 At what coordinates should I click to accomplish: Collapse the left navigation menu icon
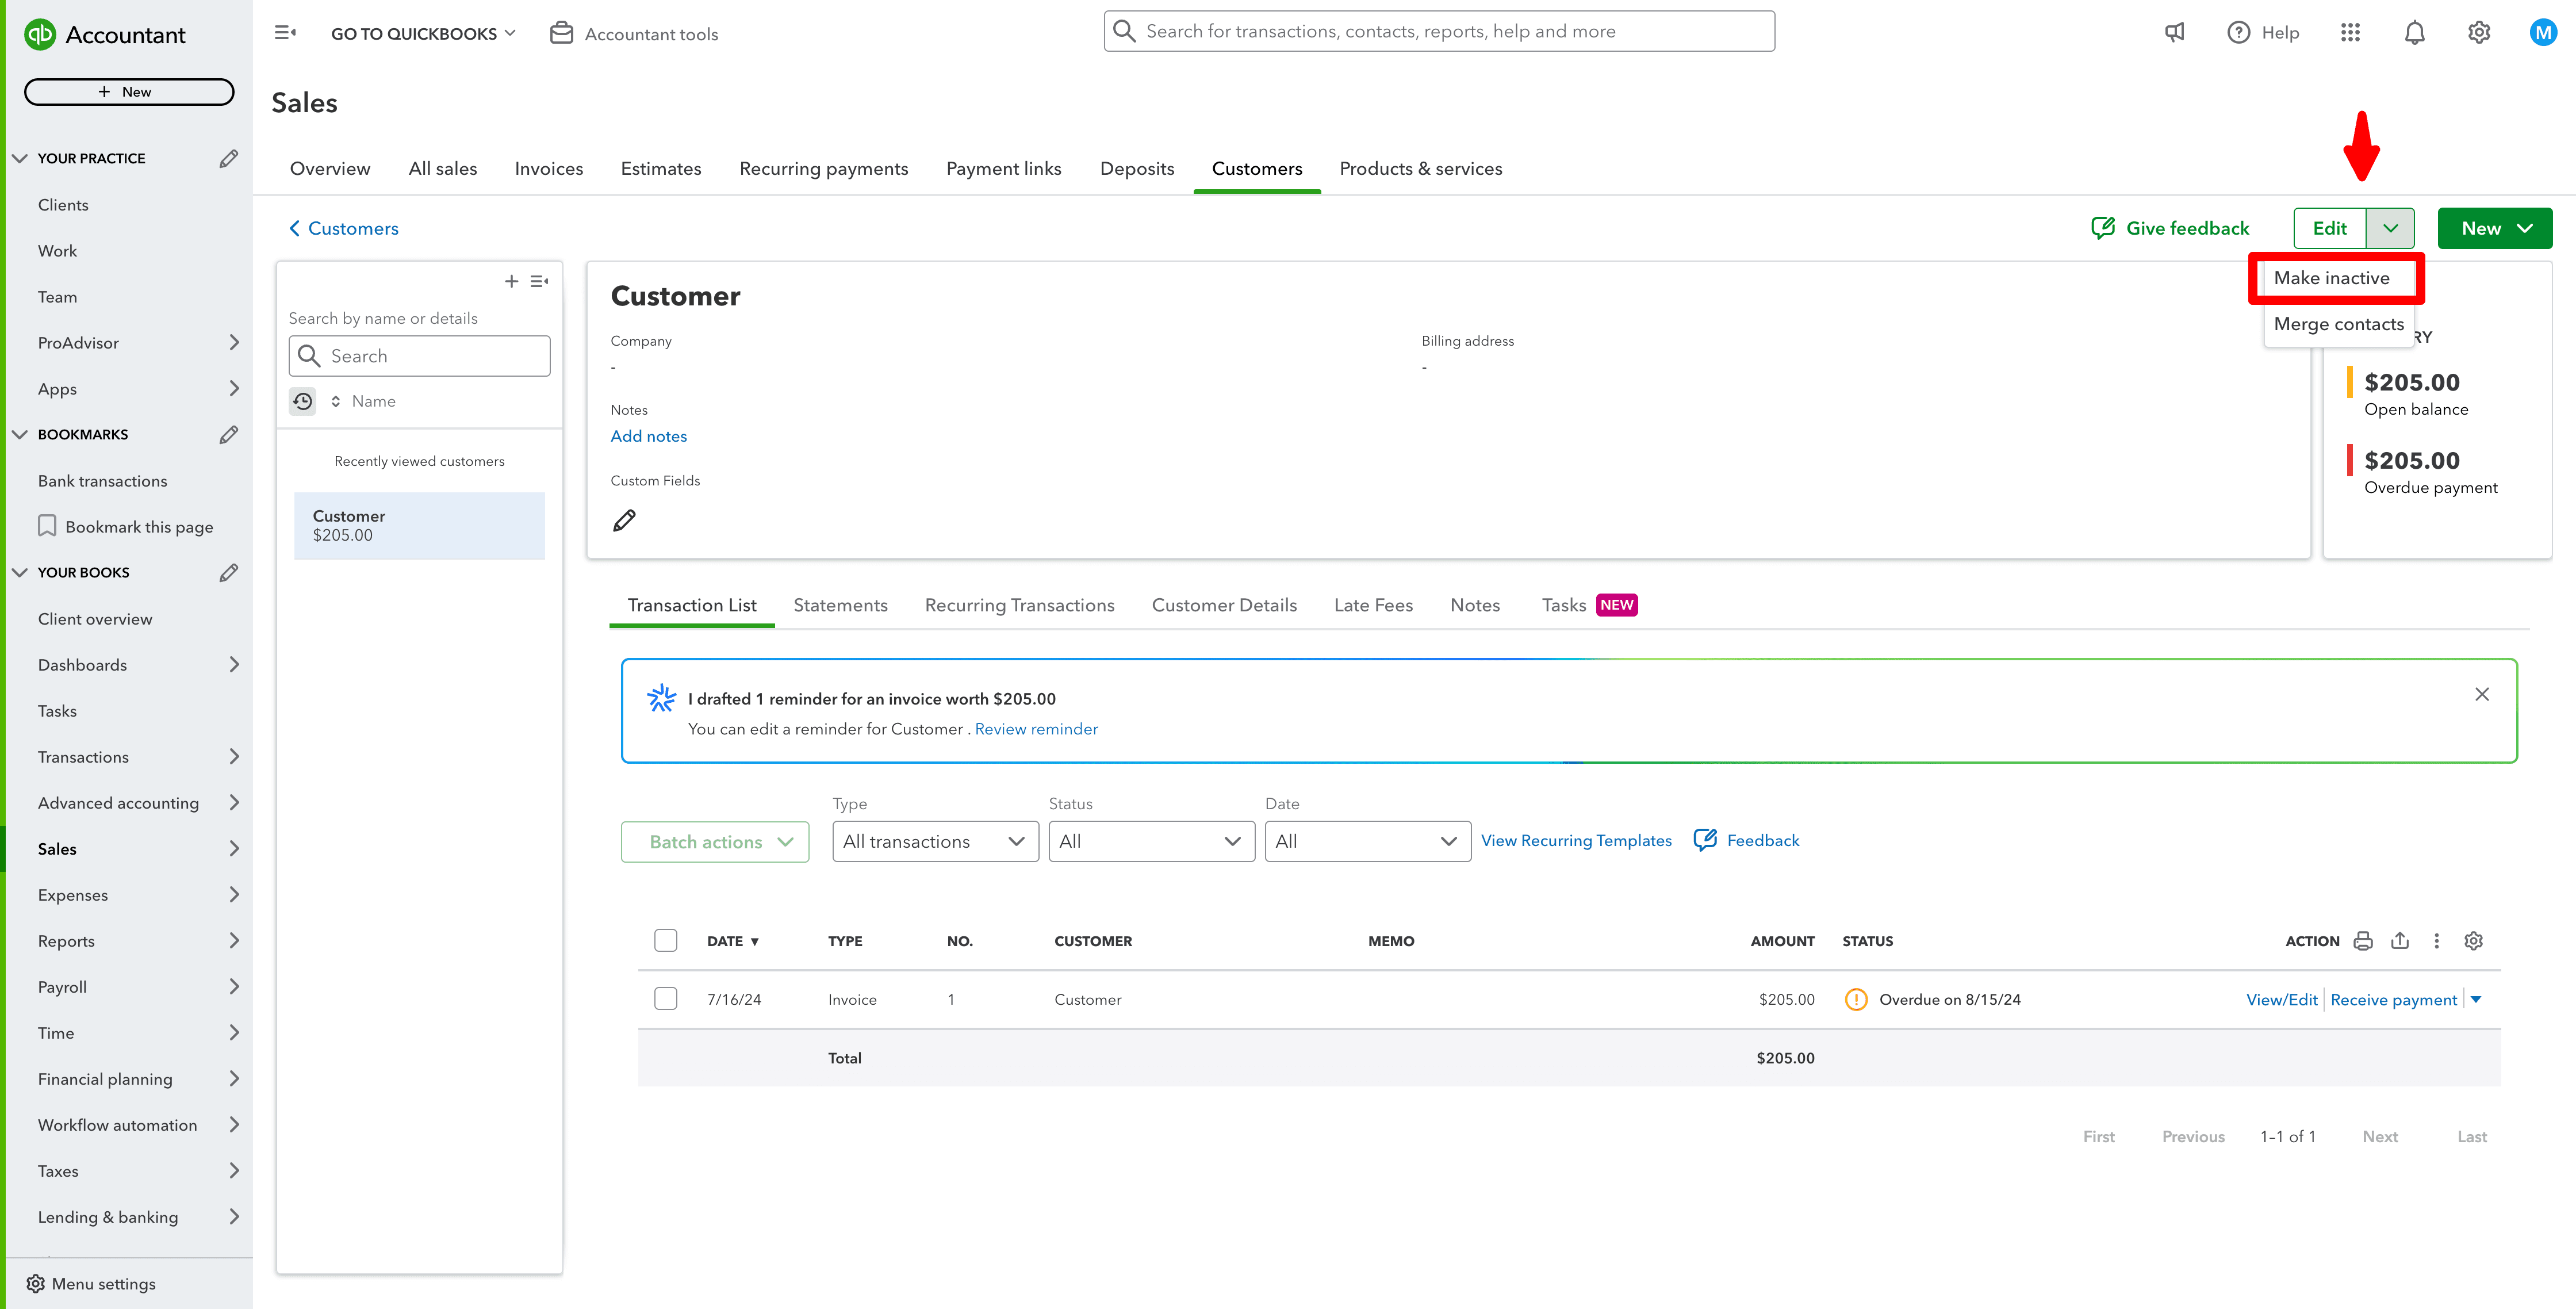point(285,33)
